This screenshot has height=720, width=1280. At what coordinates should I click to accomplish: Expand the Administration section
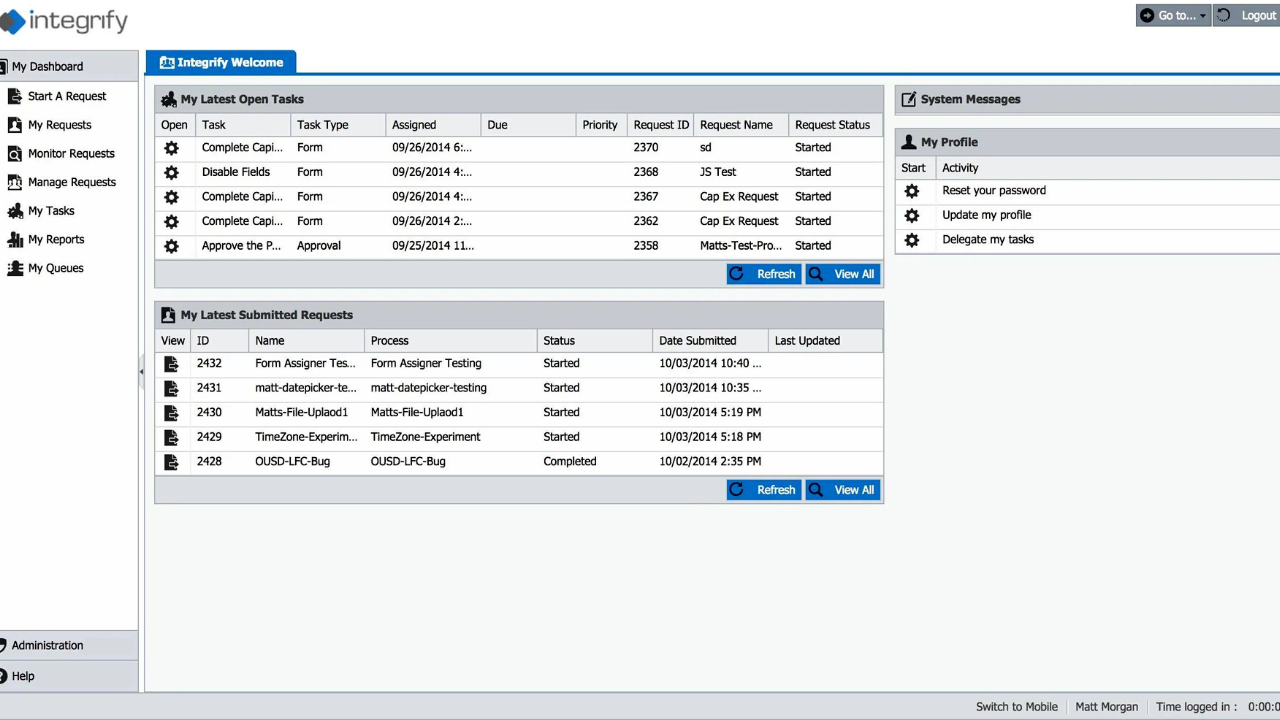pyautogui.click(x=69, y=646)
